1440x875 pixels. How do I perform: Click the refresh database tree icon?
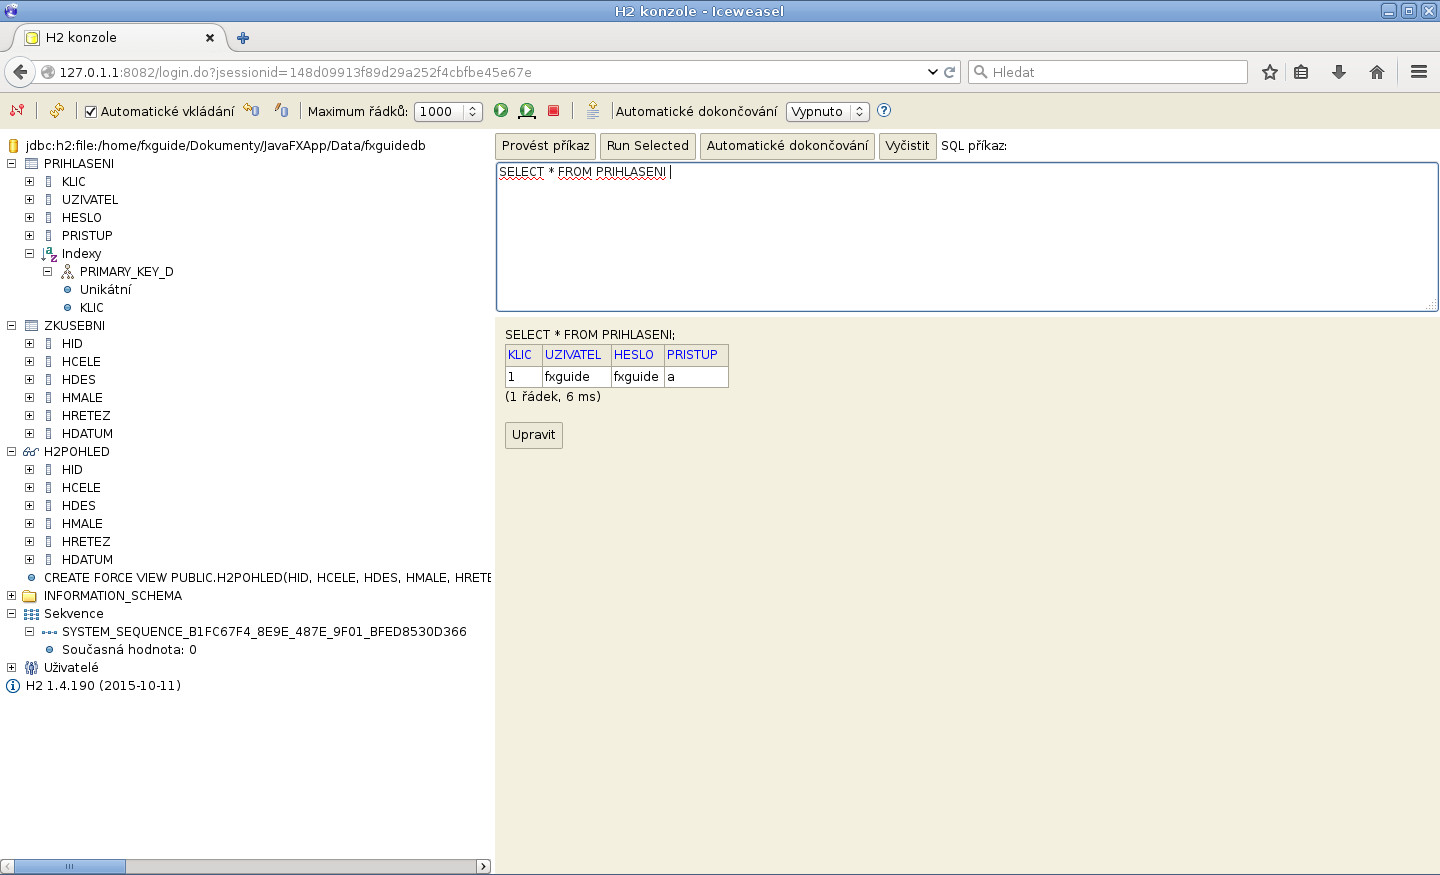[x=57, y=111]
